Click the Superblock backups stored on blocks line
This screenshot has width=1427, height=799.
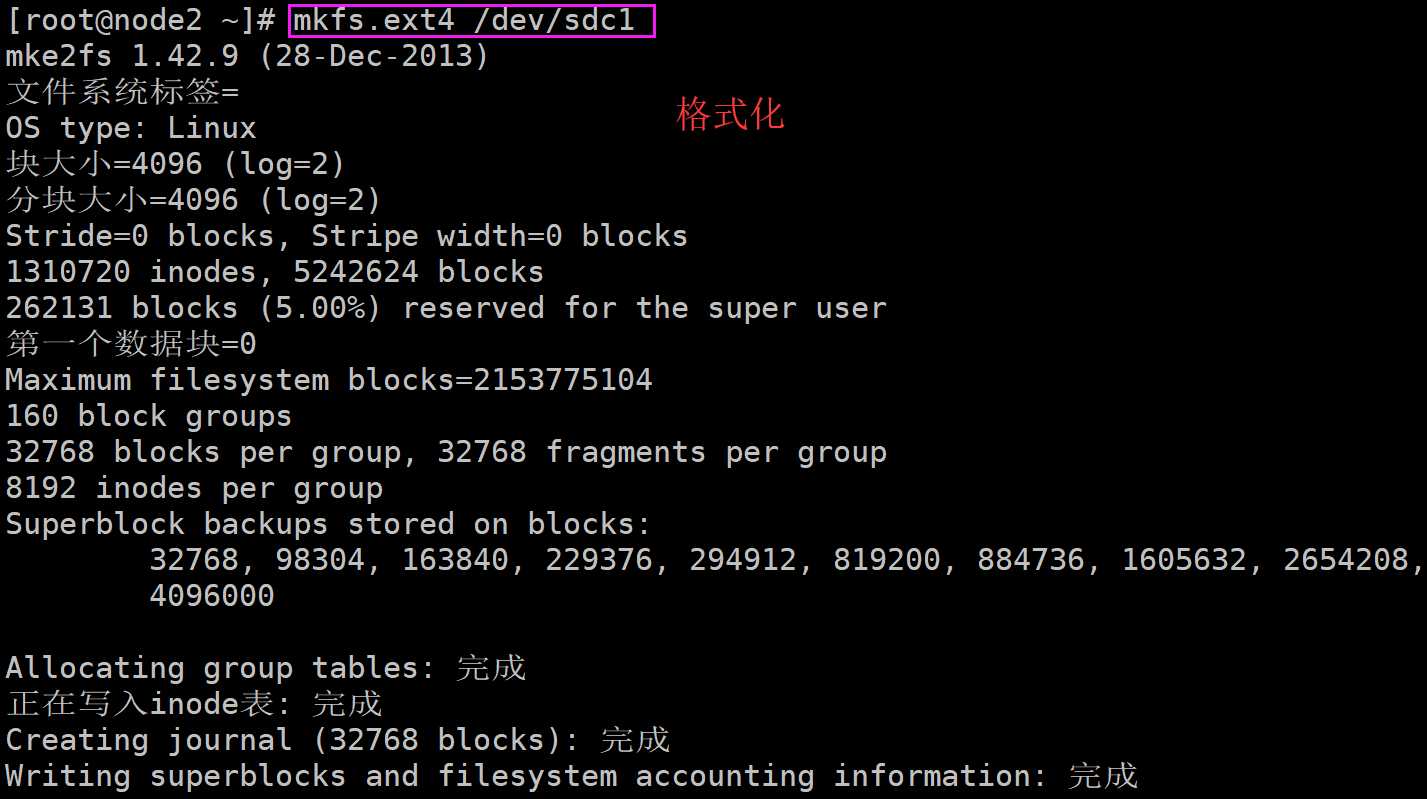[x=328, y=524]
